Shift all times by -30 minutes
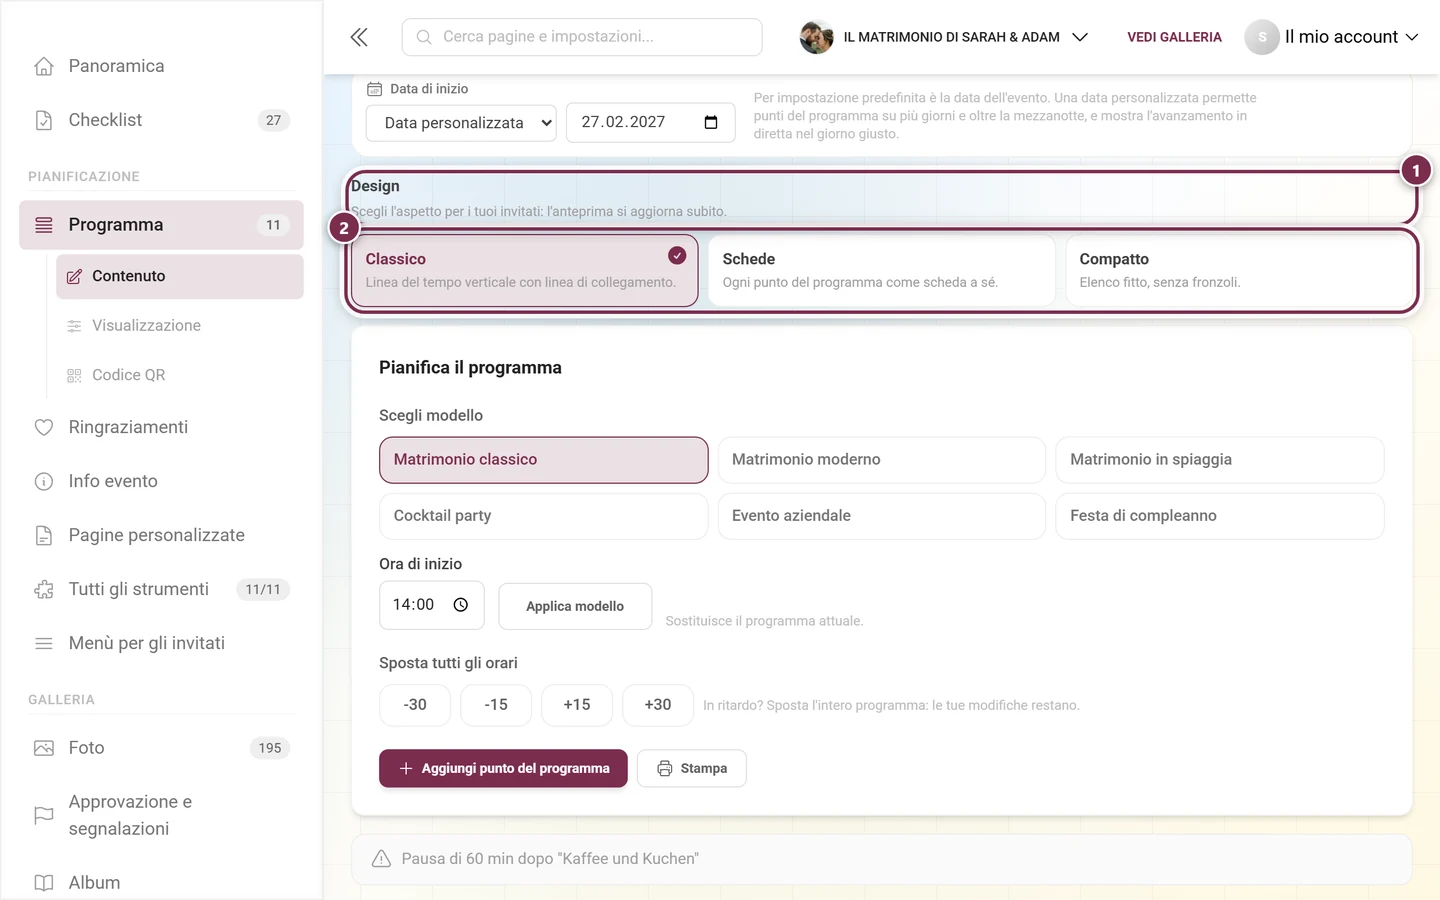The height and width of the screenshot is (900, 1440). click(x=415, y=705)
